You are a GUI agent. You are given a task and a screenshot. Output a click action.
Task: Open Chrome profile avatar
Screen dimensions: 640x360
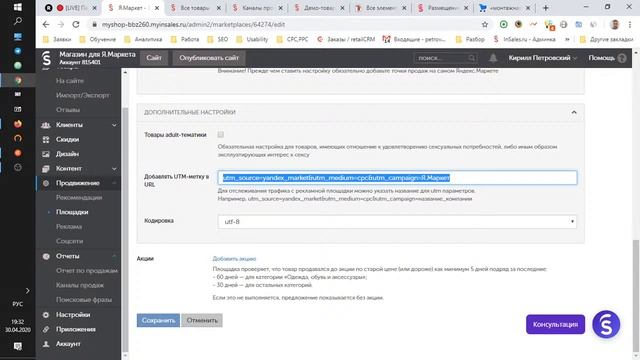[x=615, y=24]
